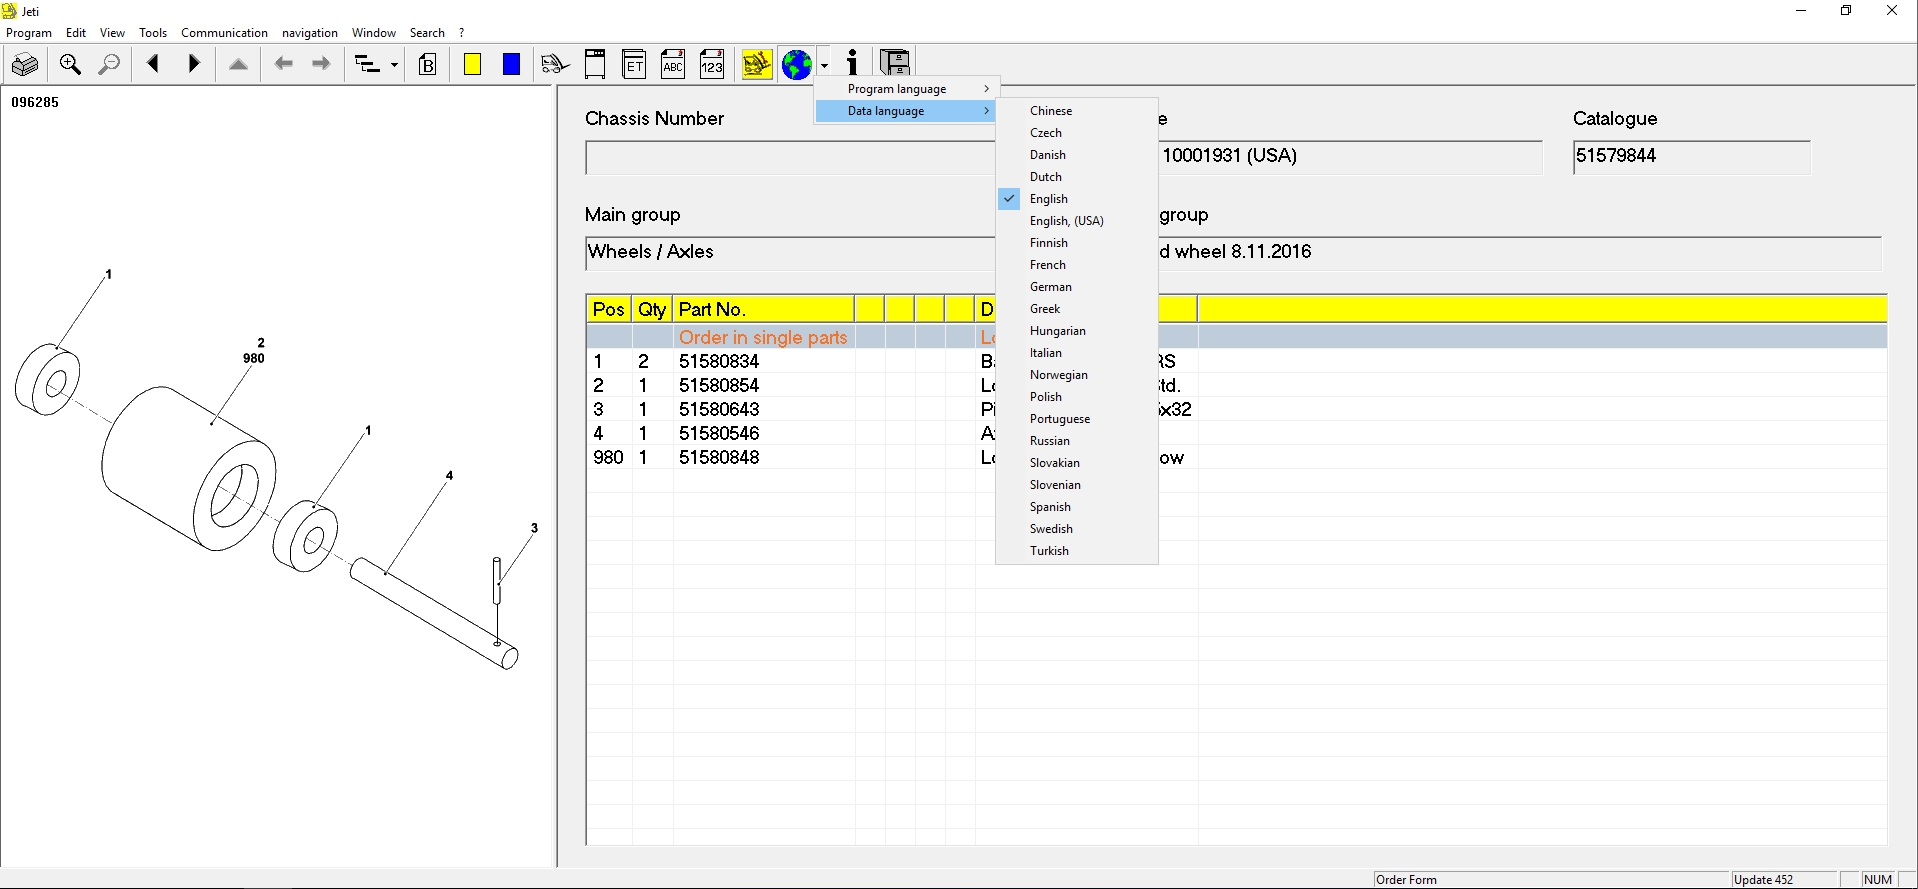Go to next page with black right arrow
Viewport: 1918px width, 889px height.
(194, 64)
